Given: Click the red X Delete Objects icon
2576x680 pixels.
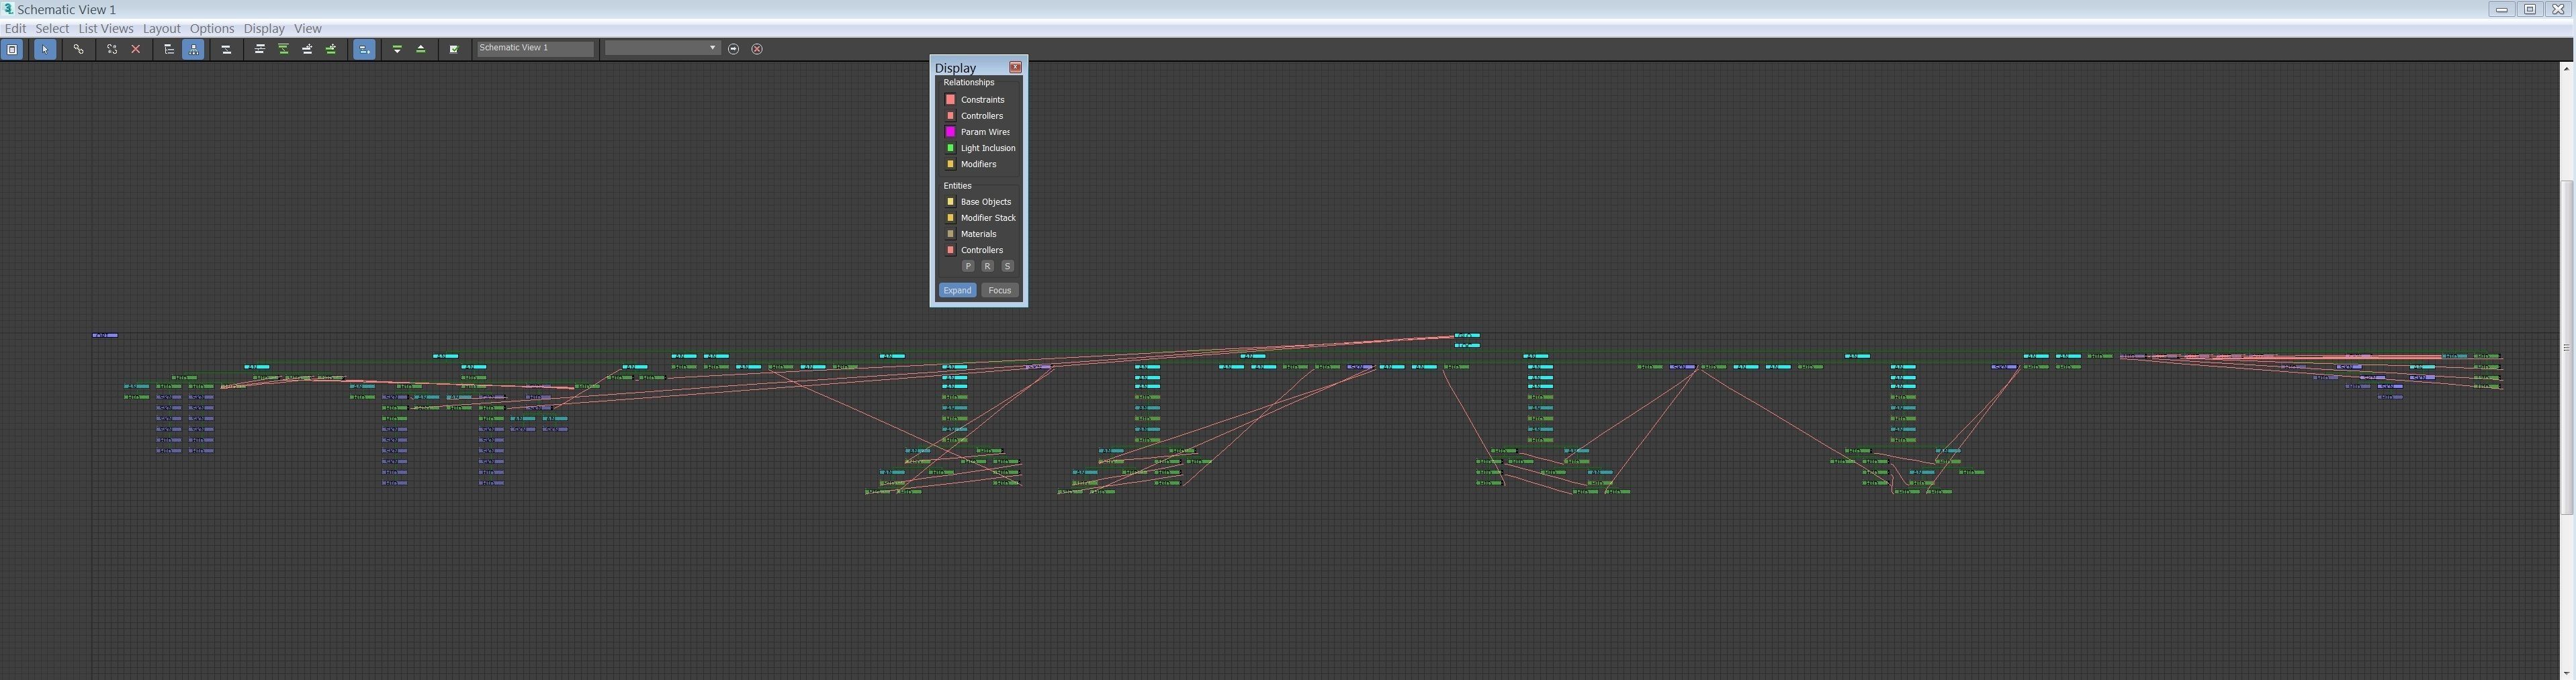Looking at the screenshot, I should [136, 49].
